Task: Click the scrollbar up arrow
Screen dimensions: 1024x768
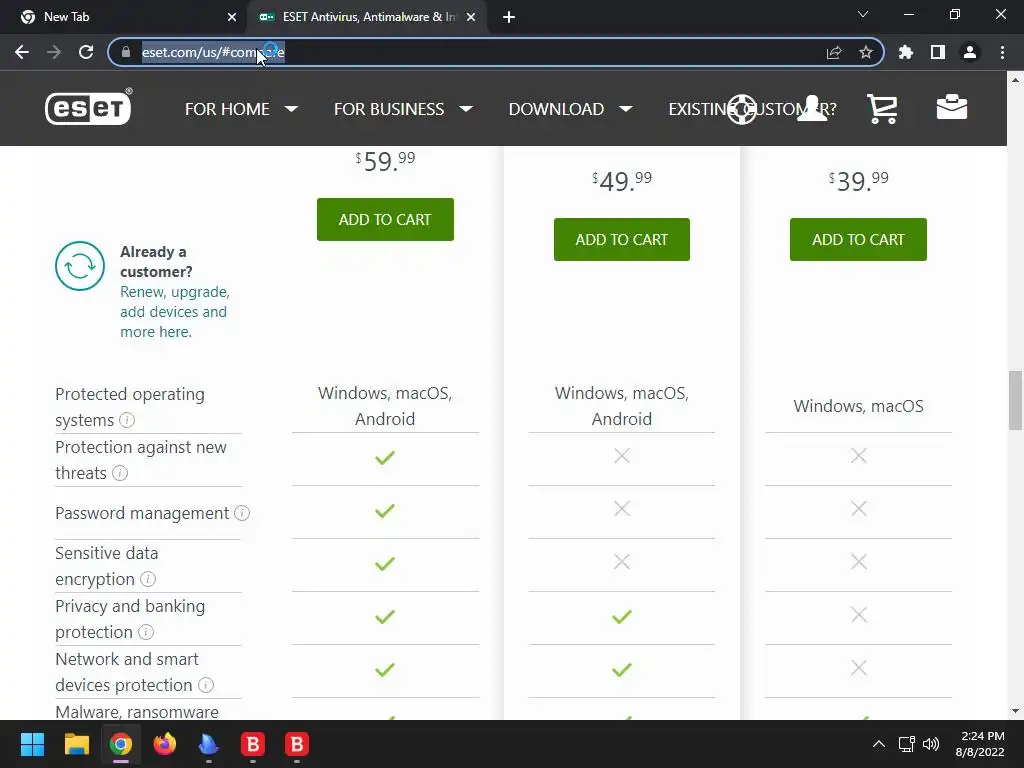Action: coord(1015,80)
